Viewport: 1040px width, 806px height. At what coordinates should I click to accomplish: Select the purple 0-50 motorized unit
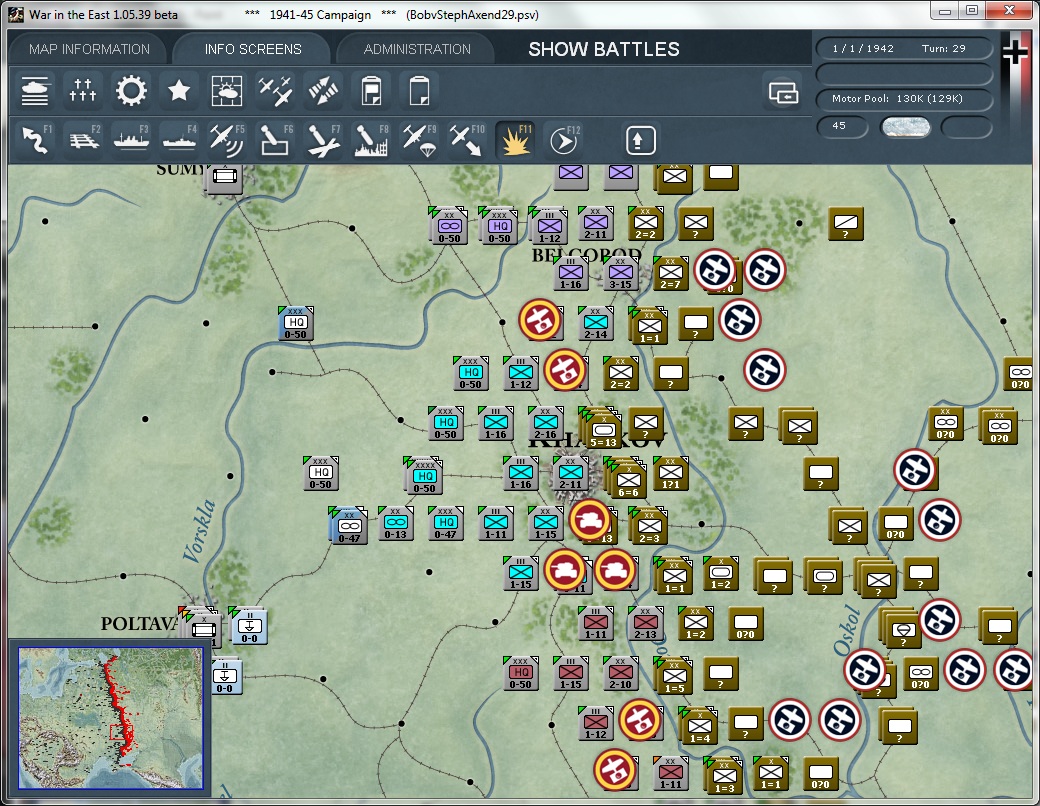tap(449, 226)
